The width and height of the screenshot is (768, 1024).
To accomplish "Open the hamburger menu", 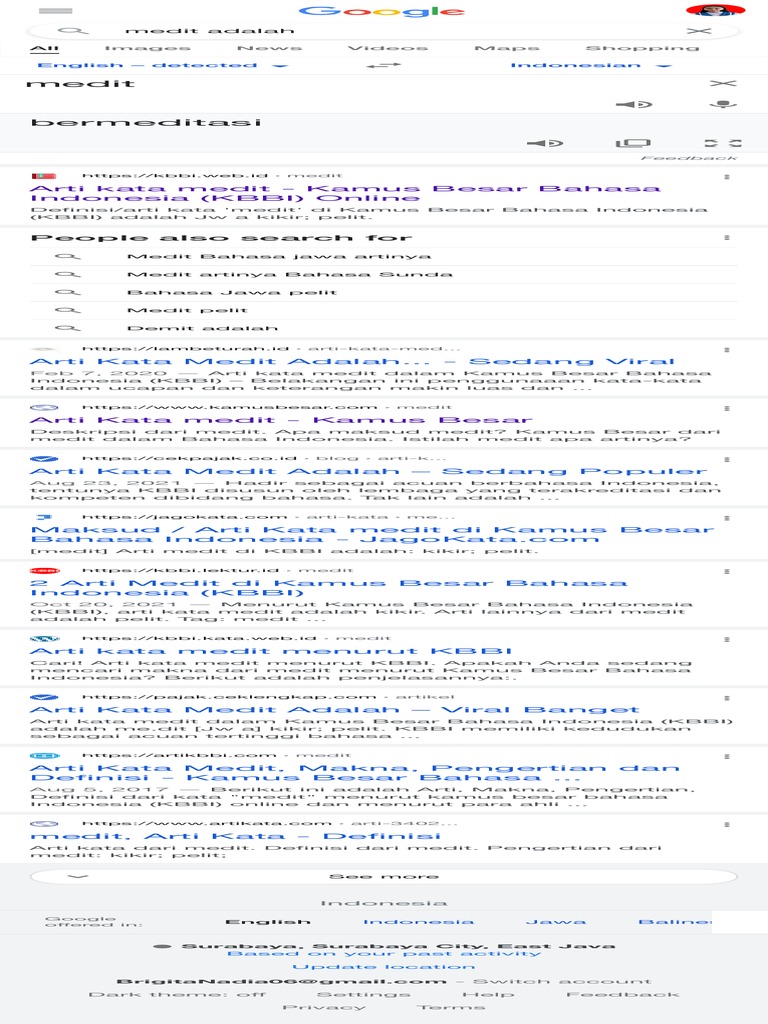I will (x=56, y=11).
